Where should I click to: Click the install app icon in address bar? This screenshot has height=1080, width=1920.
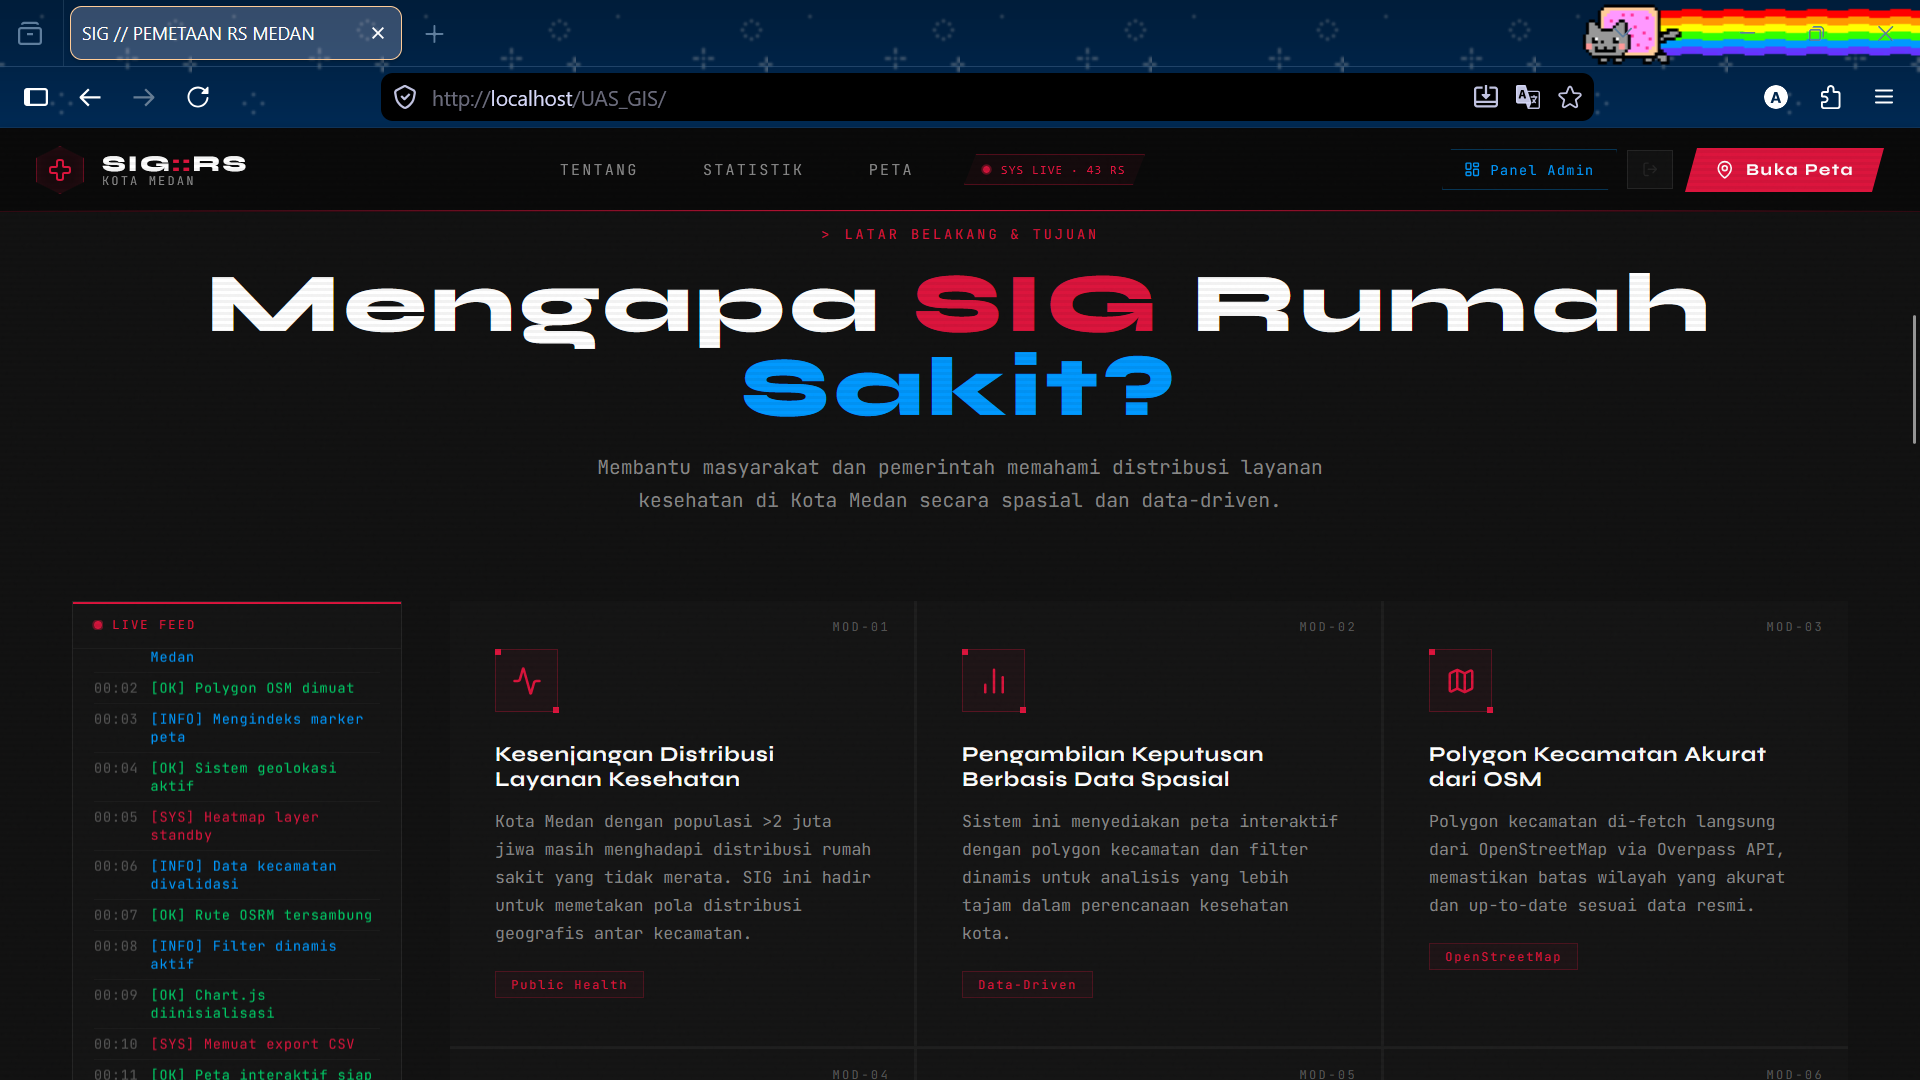(x=1486, y=97)
